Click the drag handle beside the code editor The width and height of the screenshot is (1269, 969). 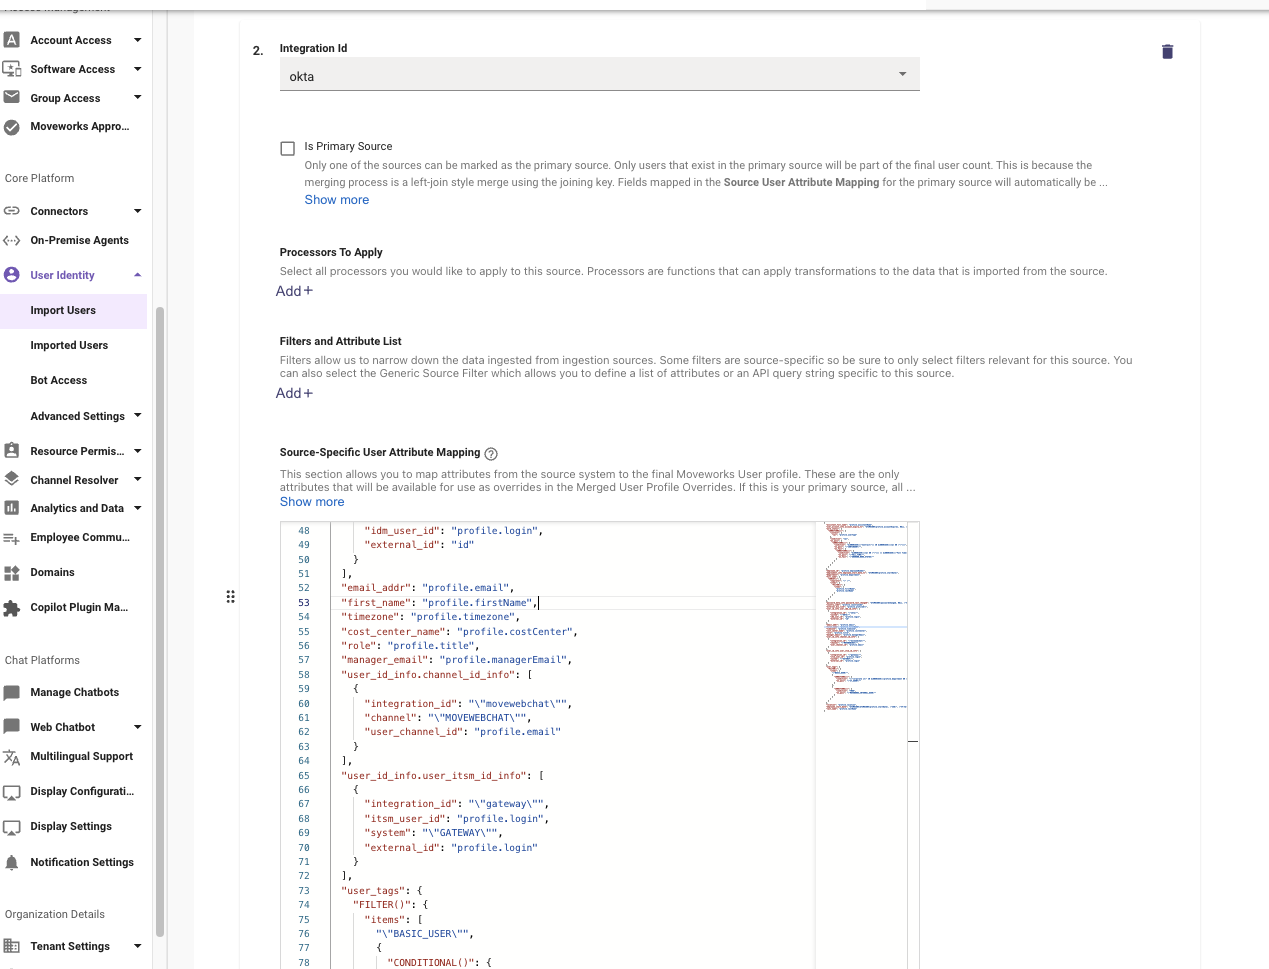click(x=230, y=597)
